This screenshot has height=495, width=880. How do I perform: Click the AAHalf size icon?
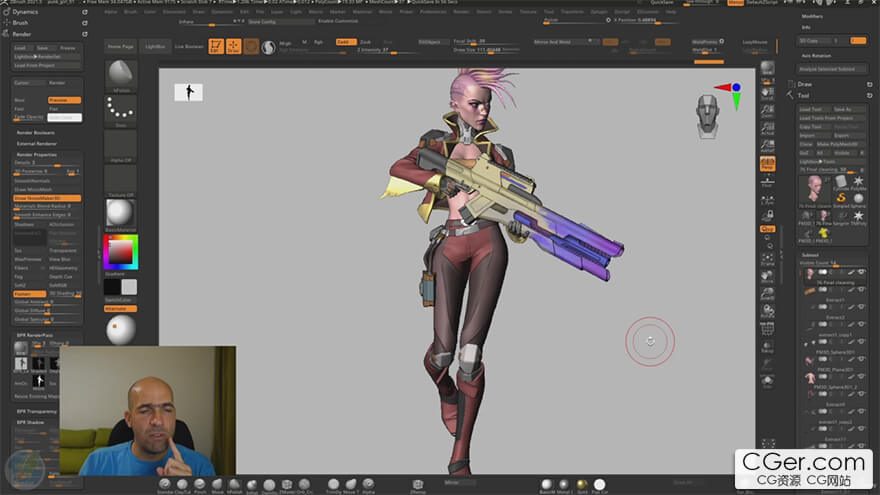[767, 146]
